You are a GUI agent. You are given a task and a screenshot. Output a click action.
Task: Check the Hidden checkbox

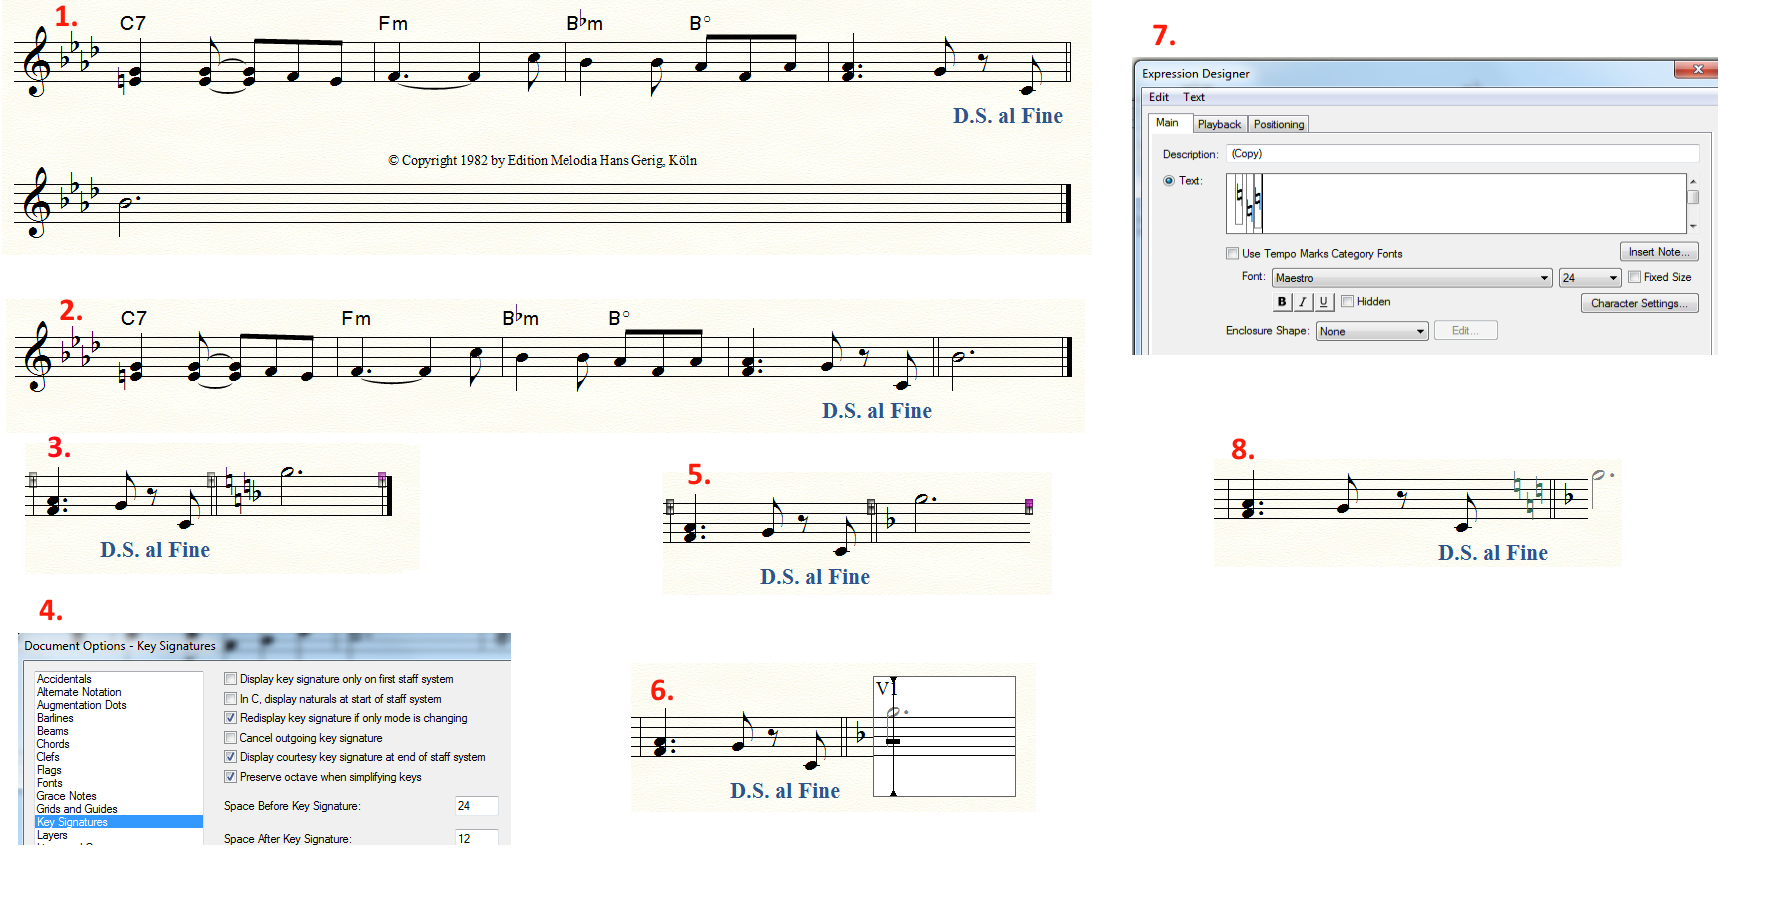pos(1348,301)
